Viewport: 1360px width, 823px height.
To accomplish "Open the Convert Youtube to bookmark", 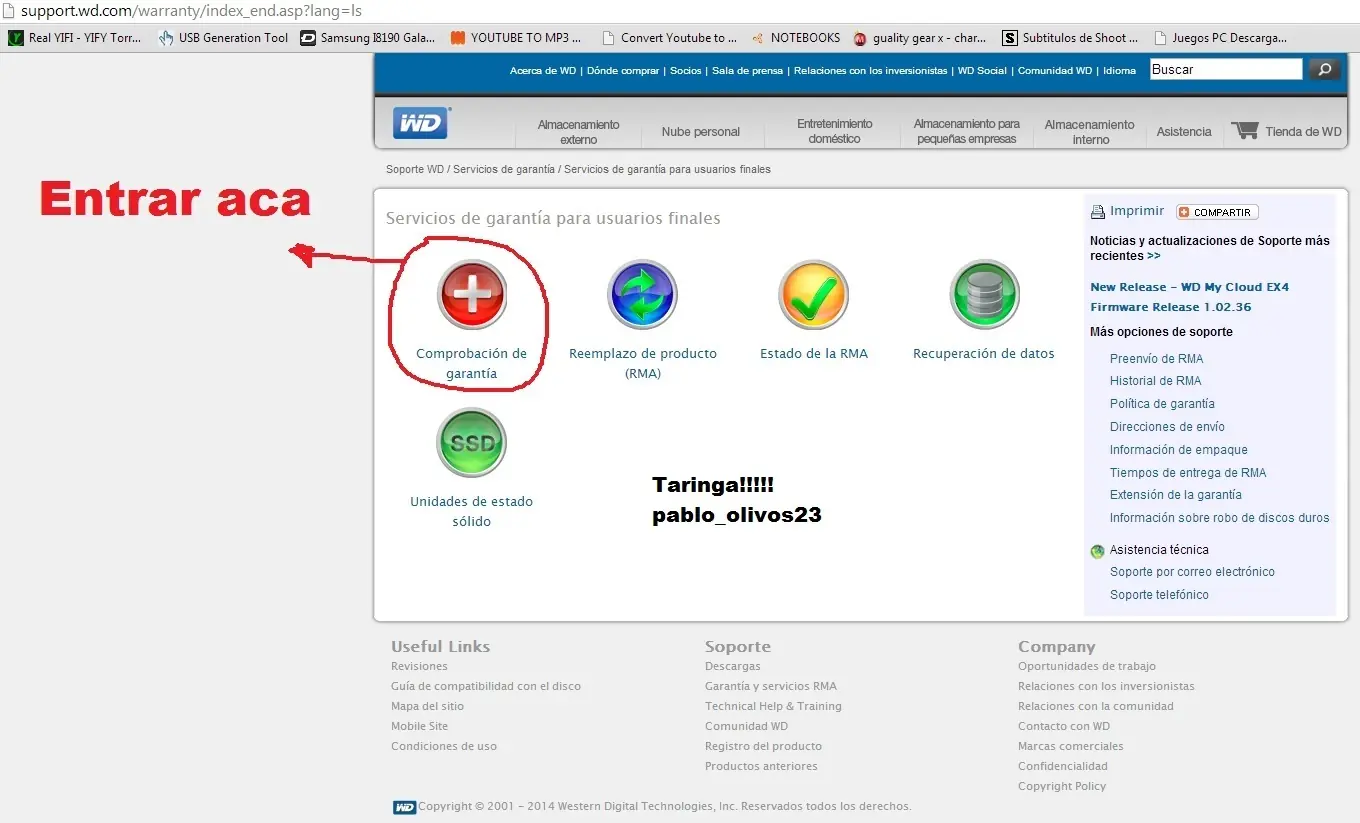I will click(x=669, y=38).
